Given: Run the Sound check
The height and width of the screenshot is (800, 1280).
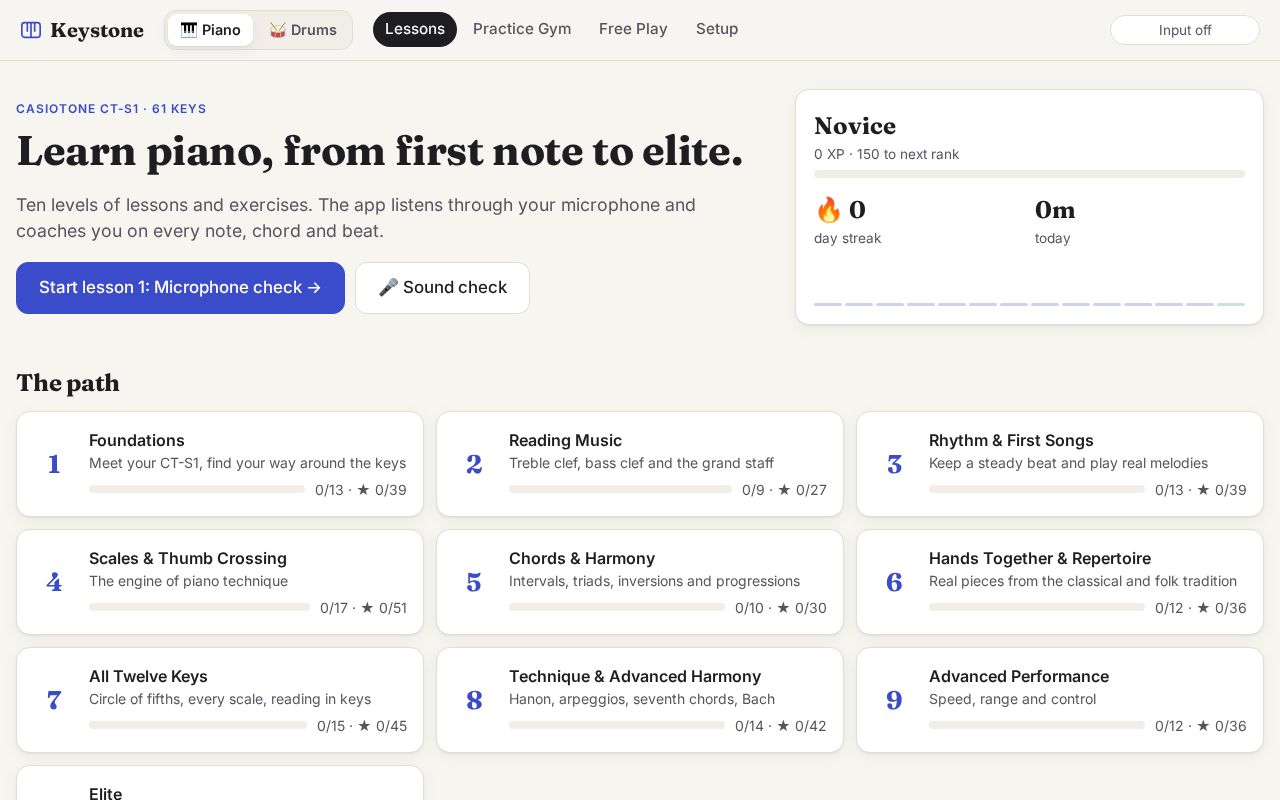Looking at the screenshot, I should point(442,288).
